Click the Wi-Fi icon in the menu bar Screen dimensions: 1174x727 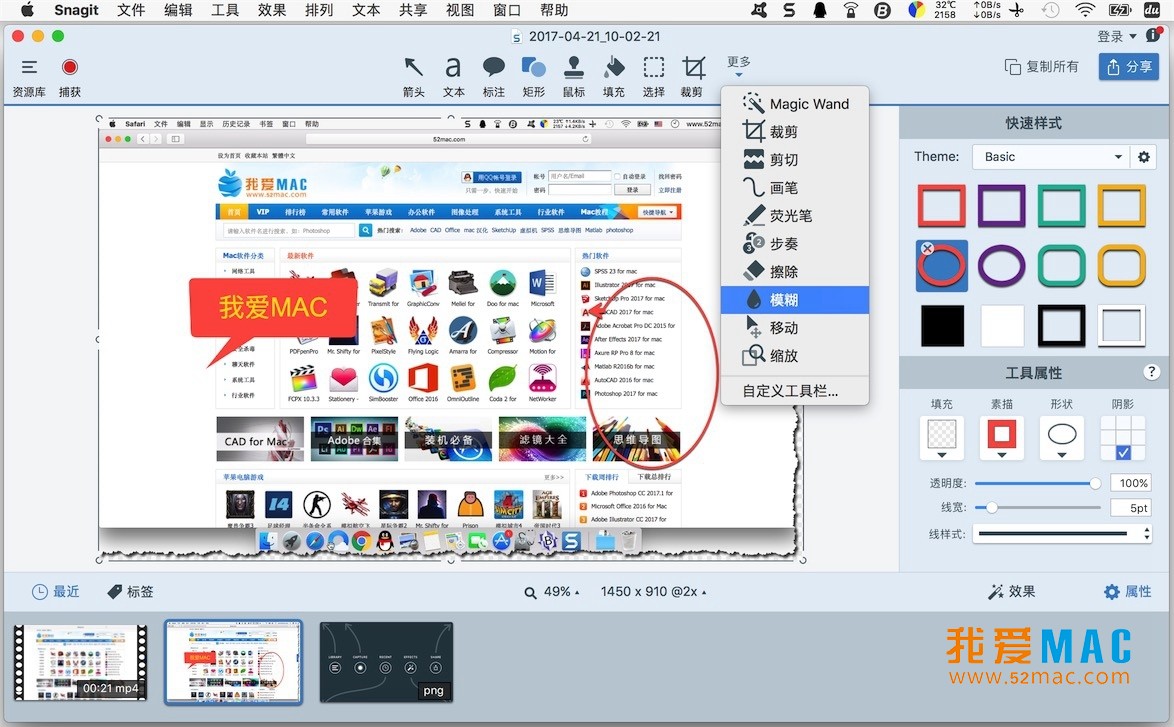pos(1085,10)
